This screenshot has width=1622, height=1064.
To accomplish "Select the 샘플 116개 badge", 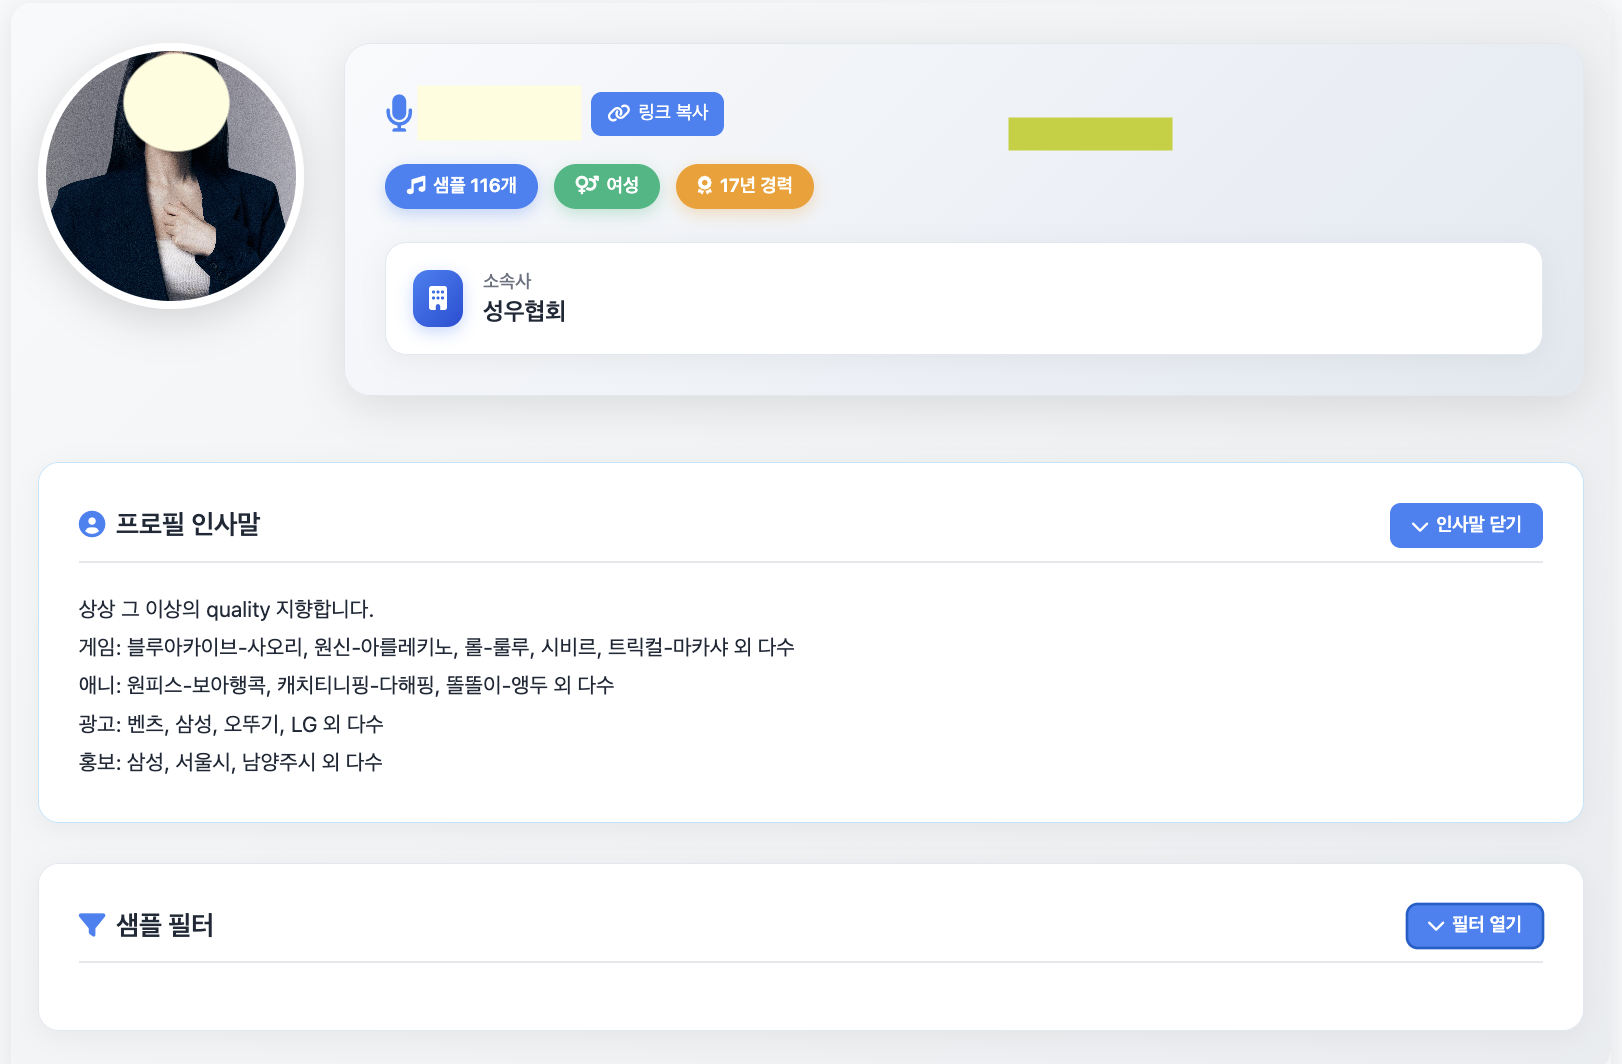I will (x=461, y=186).
